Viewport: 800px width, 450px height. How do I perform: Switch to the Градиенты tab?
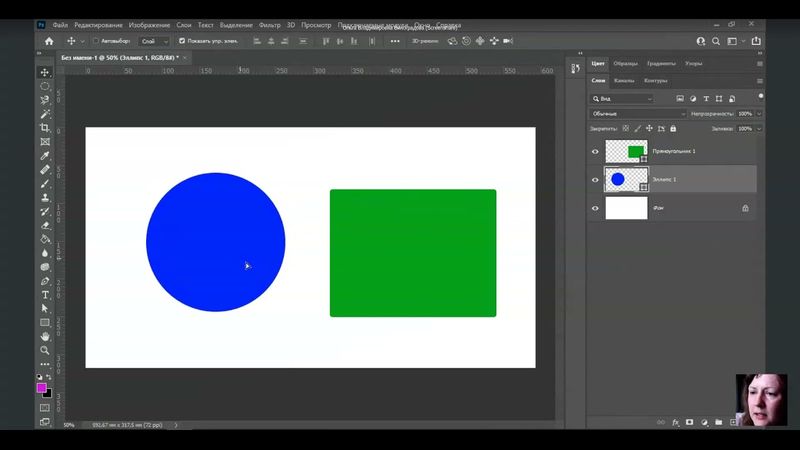tap(660, 63)
